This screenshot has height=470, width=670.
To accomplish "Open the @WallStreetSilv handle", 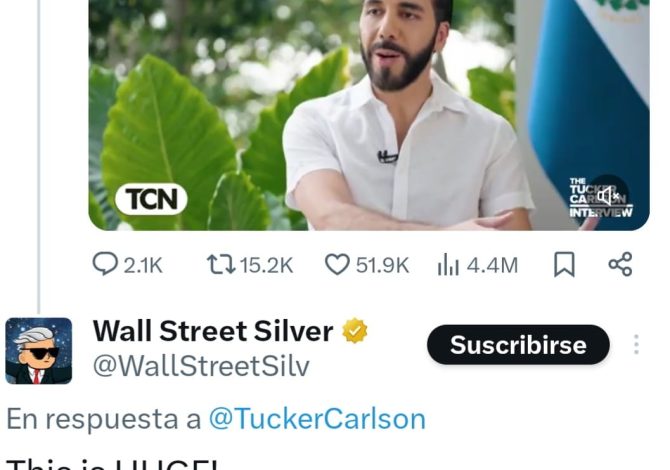I will coord(201,367).
